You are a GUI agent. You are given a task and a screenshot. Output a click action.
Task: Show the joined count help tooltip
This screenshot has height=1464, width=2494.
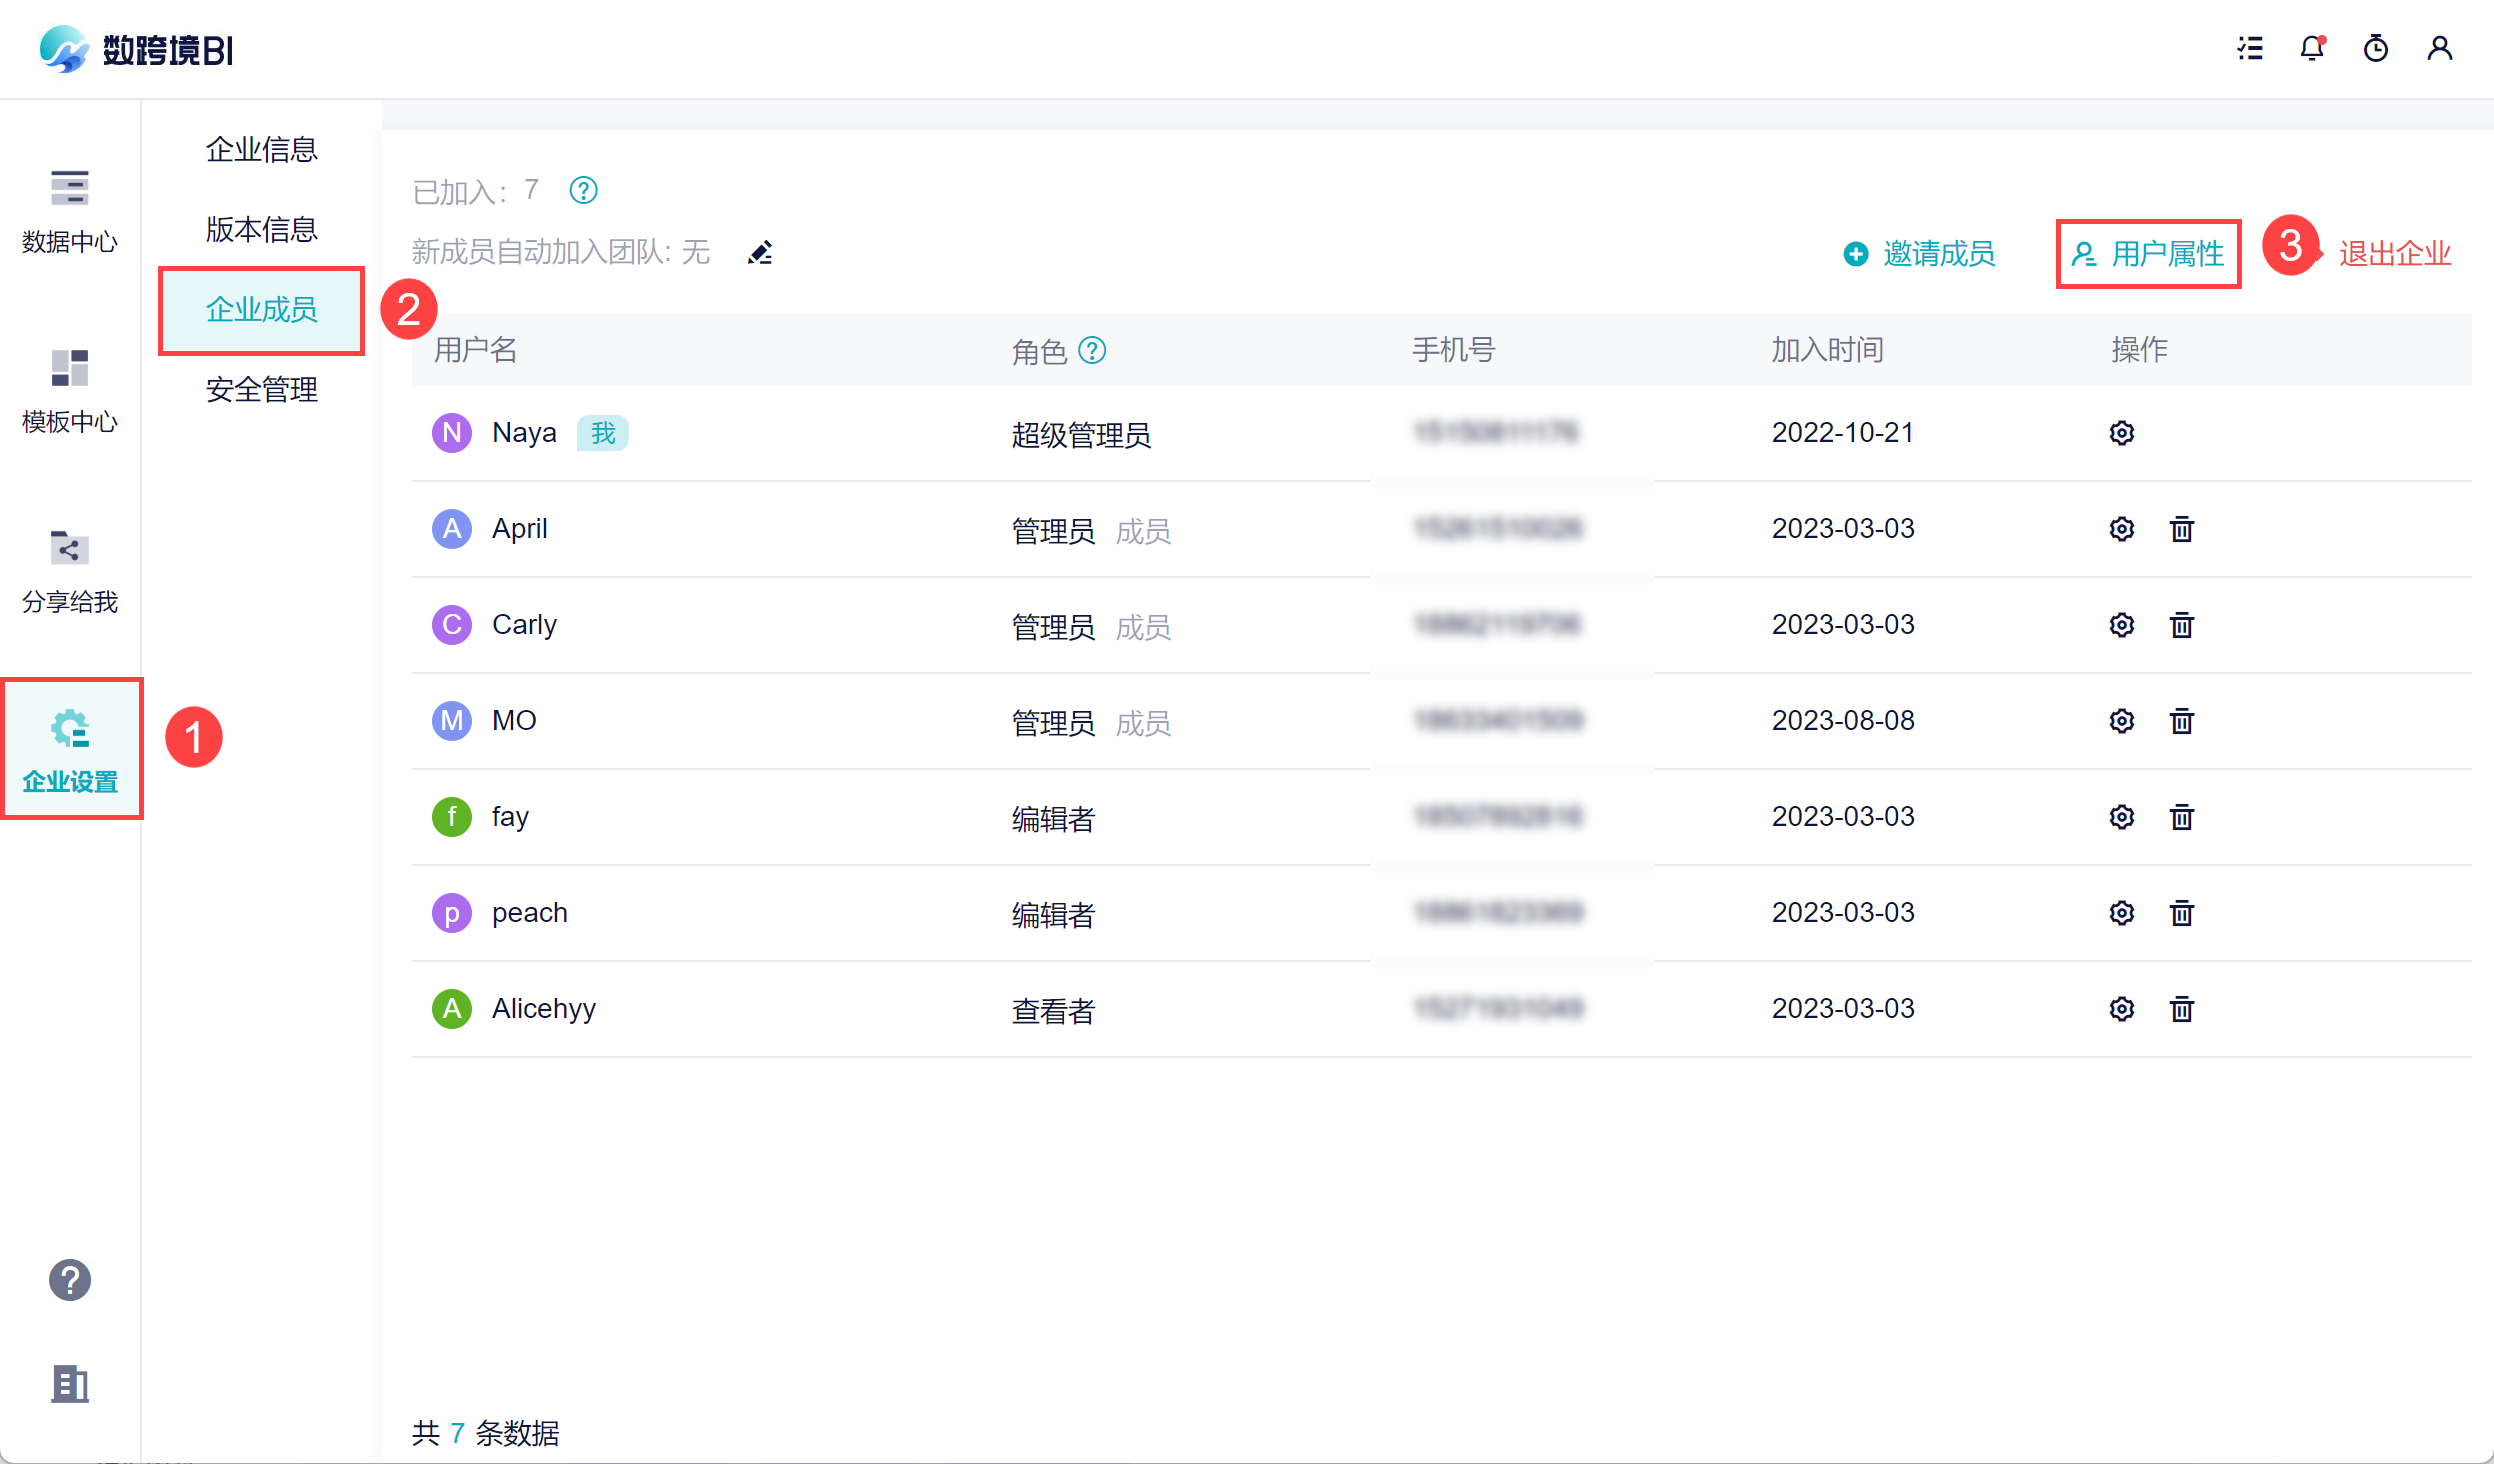click(x=583, y=190)
